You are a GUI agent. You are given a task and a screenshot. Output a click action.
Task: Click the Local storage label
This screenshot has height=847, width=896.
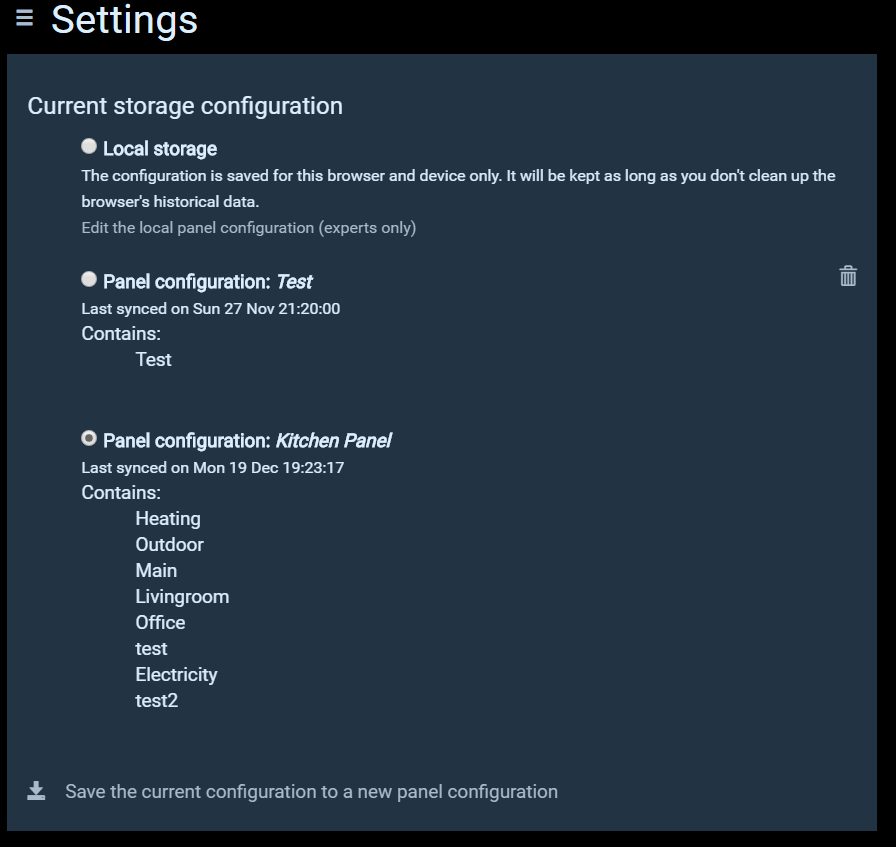[x=160, y=149]
